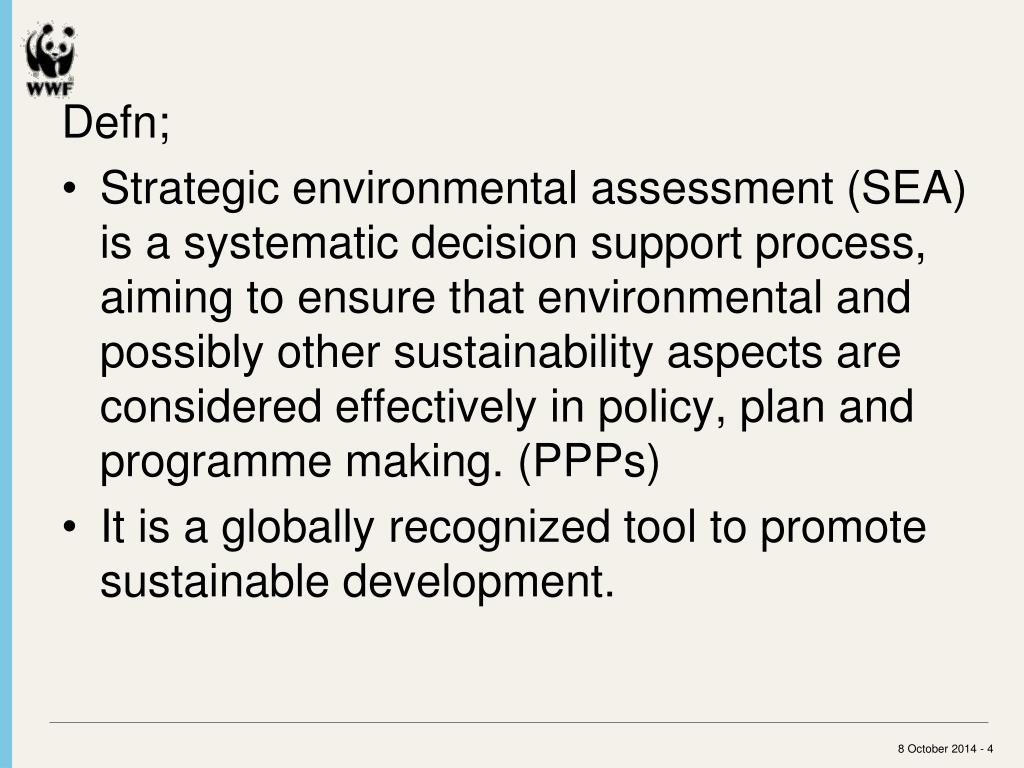Click the second bullet point marker

[70, 527]
